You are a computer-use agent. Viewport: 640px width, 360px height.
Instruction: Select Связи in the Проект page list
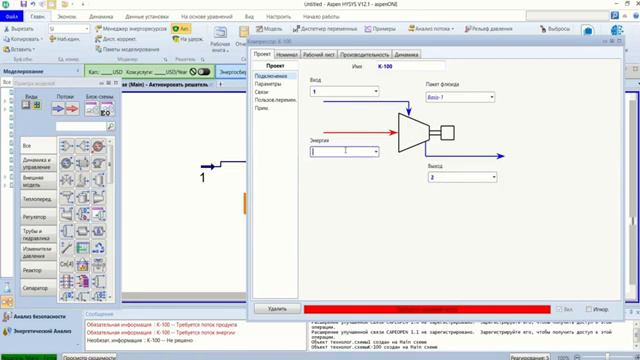pyautogui.click(x=261, y=92)
